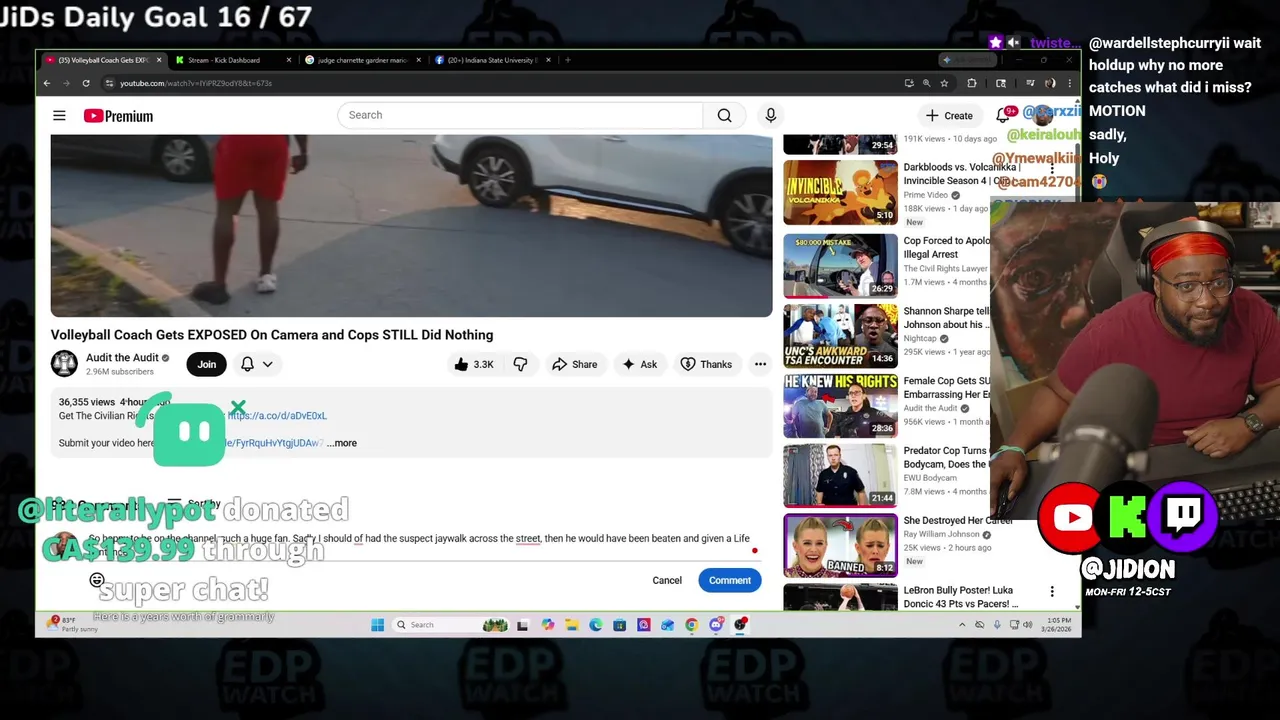Join the Audit the Audit channel
The image size is (1280, 720).
(206, 364)
